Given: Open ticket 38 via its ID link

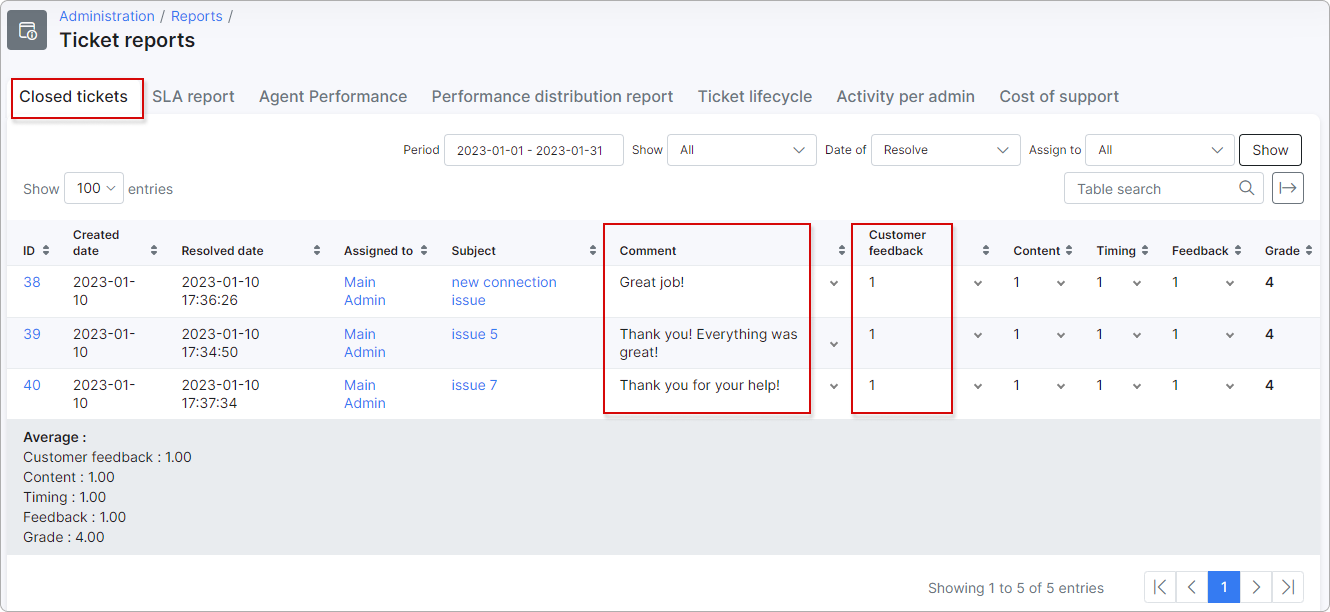Looking at the screenshot, I should [x=31, y=282].
